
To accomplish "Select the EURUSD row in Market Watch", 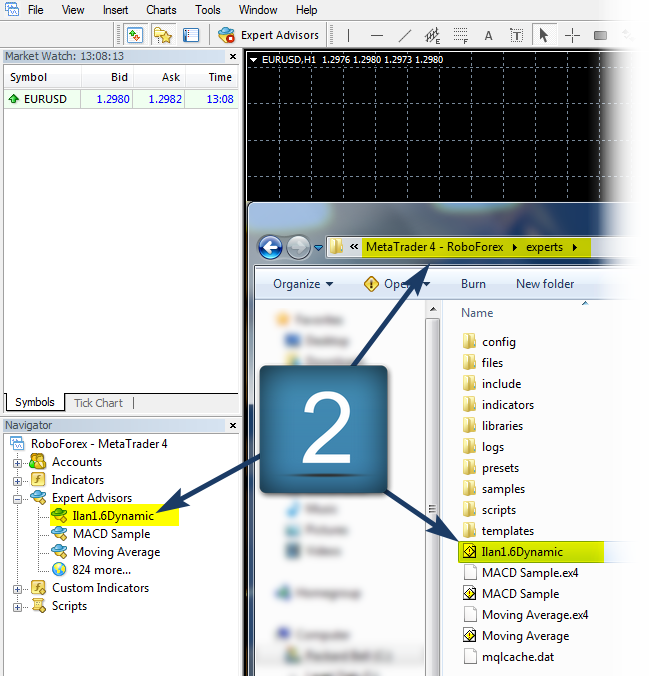I will 45,99.
